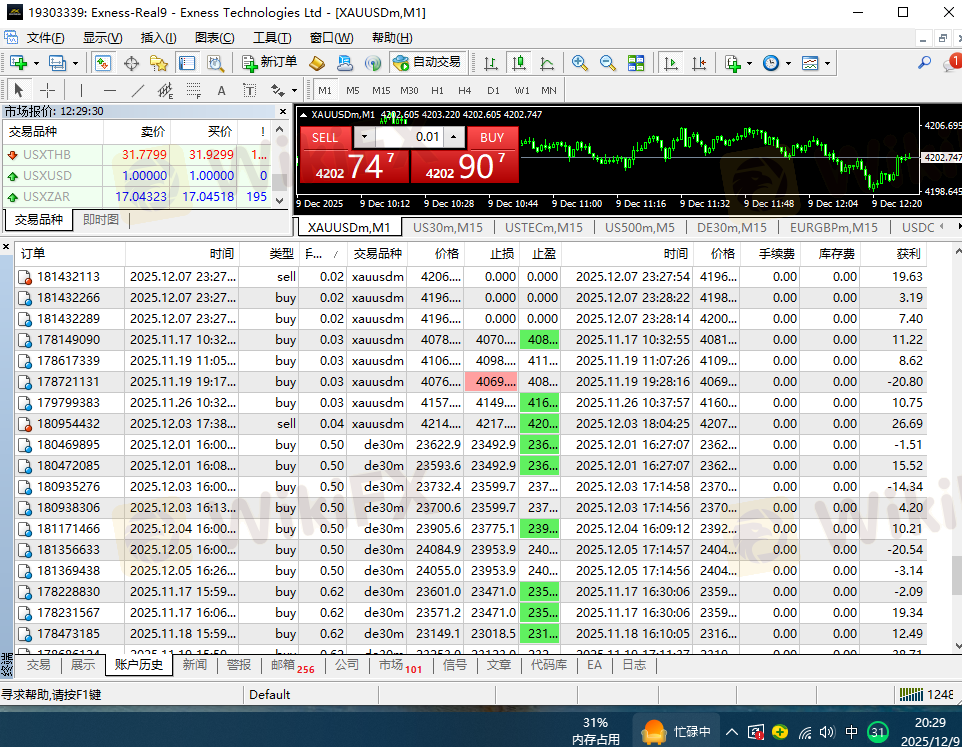The height and width of the screenshot is (747, 962).
Task: Open the 插入 (Insert) menu
Action: pyautogui.click(x=158, y=38)
